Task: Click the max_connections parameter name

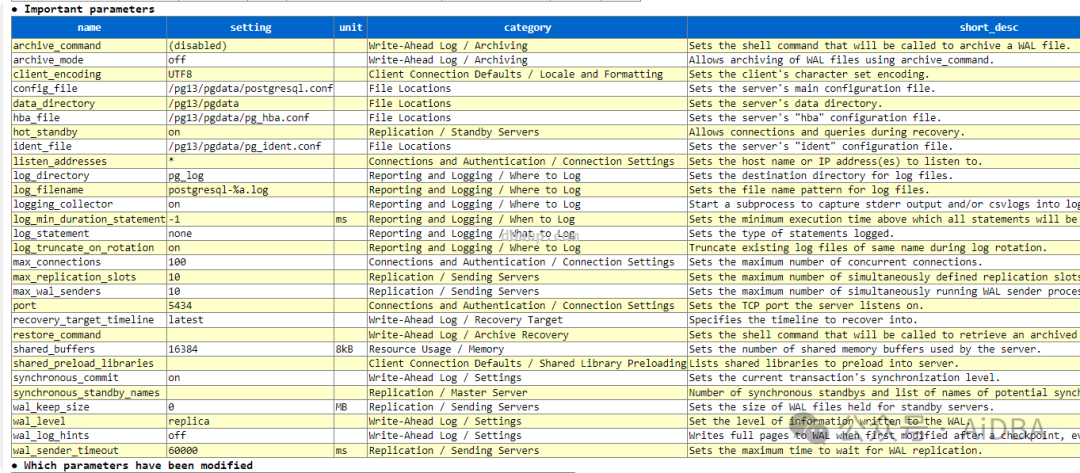Action: click(x=57, y=262)
